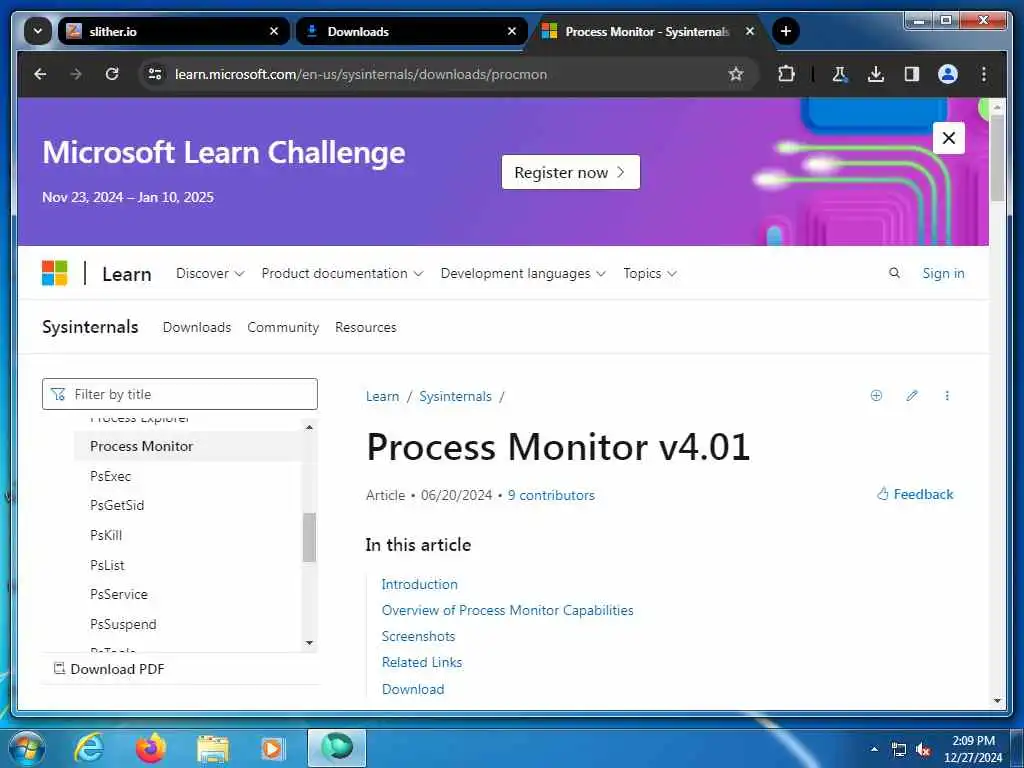This screenshot has width=1024, height=768.
Task: Open site information icon in address bar
Action: pos(155,74)
